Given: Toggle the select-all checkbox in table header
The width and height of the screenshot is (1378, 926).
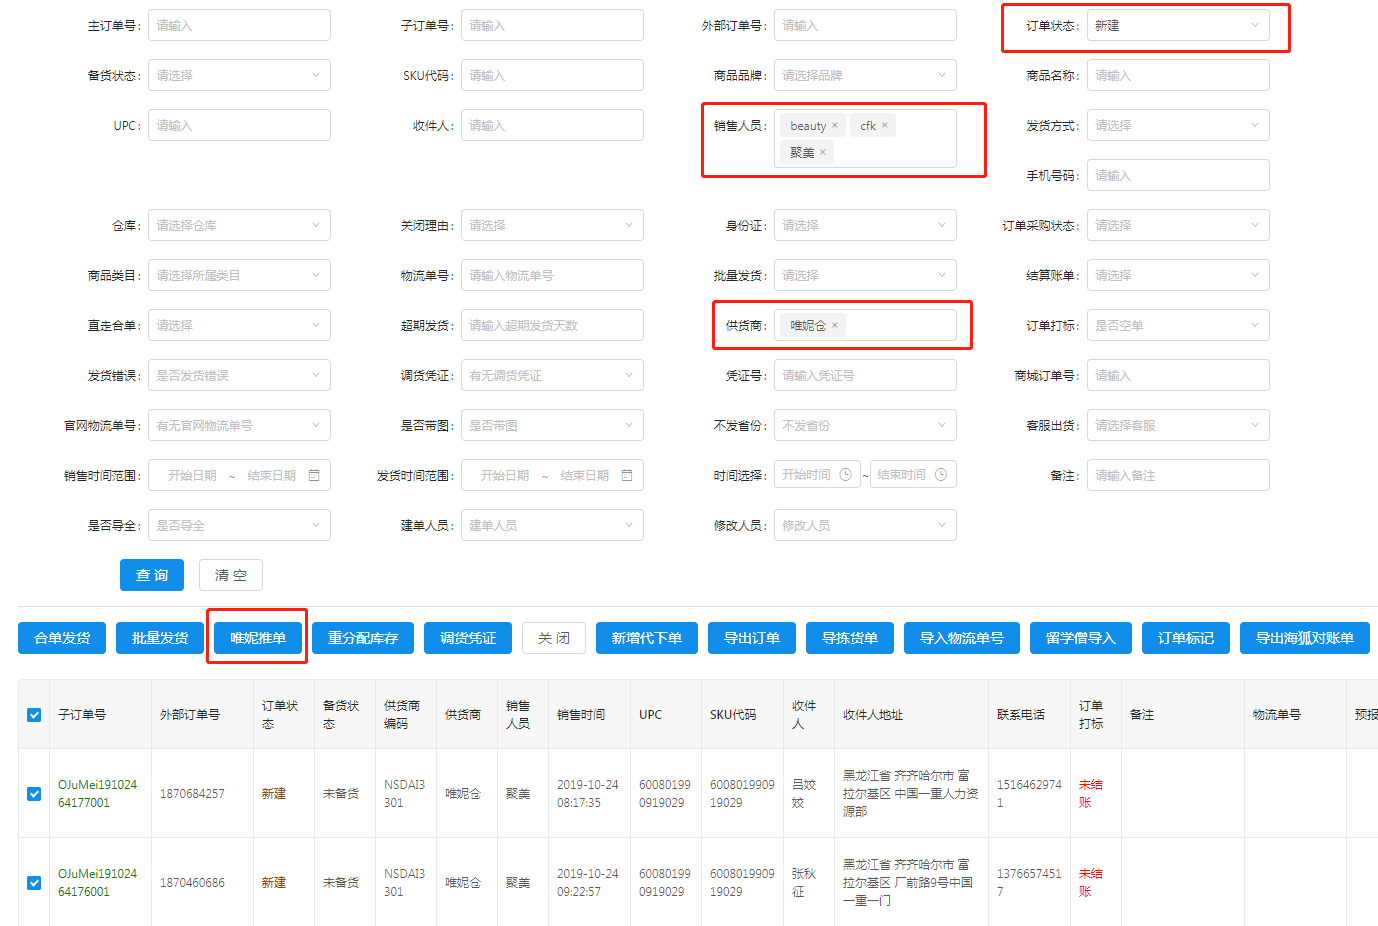Looking at the screenshot, I should [x=34, y=715].
